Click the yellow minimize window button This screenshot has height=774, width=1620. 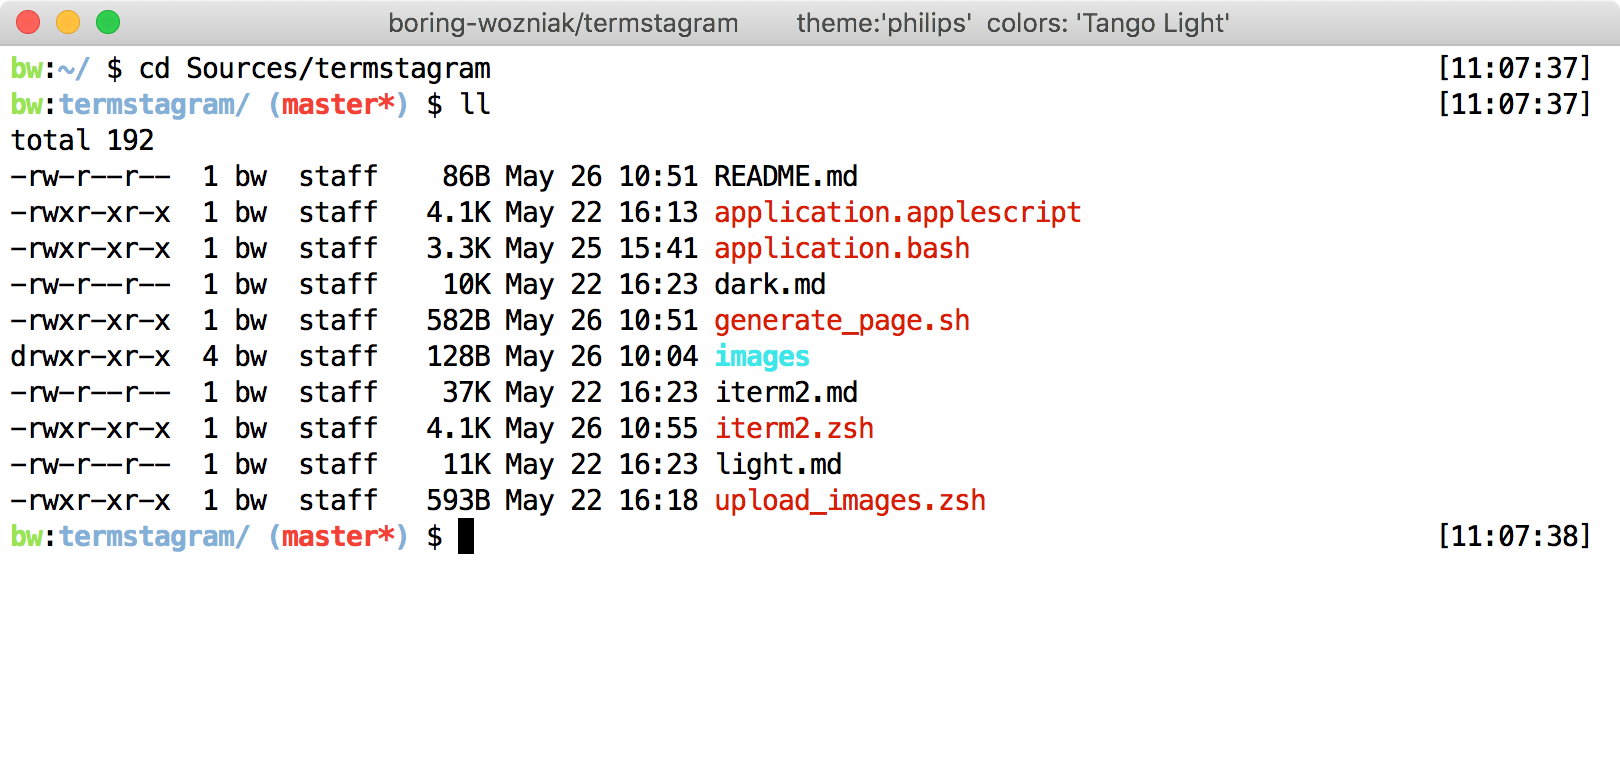pyautogui.click(x=68, y=22)
